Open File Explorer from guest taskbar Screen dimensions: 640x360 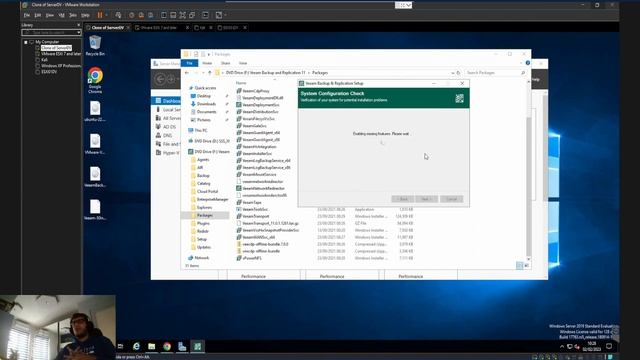tap(151, 346)
